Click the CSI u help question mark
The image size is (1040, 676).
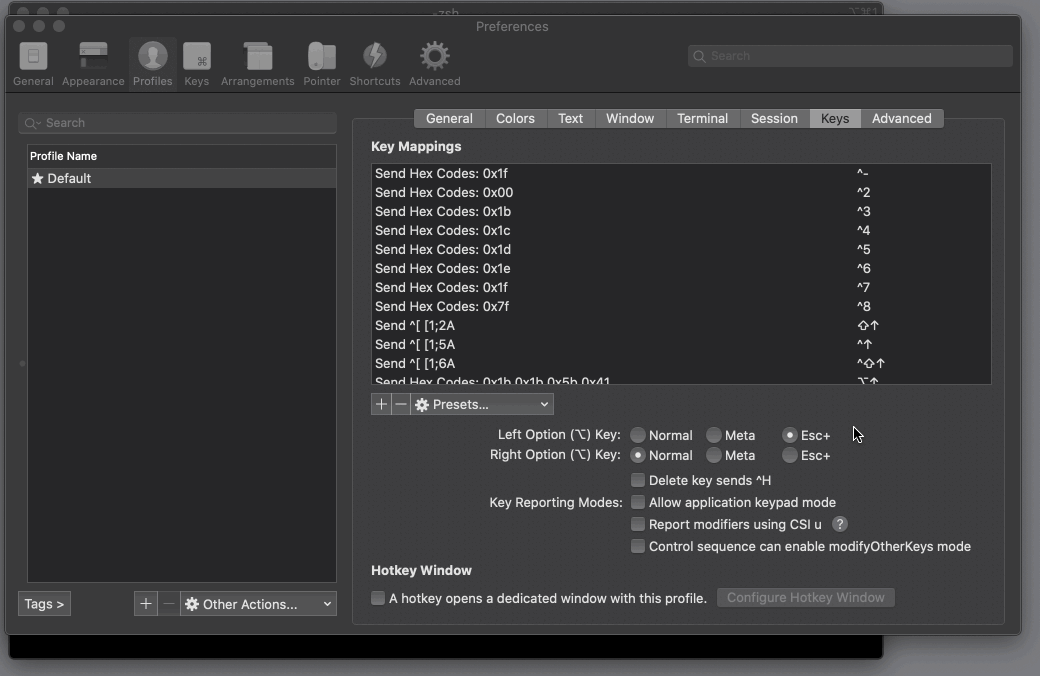pos(839,524)
